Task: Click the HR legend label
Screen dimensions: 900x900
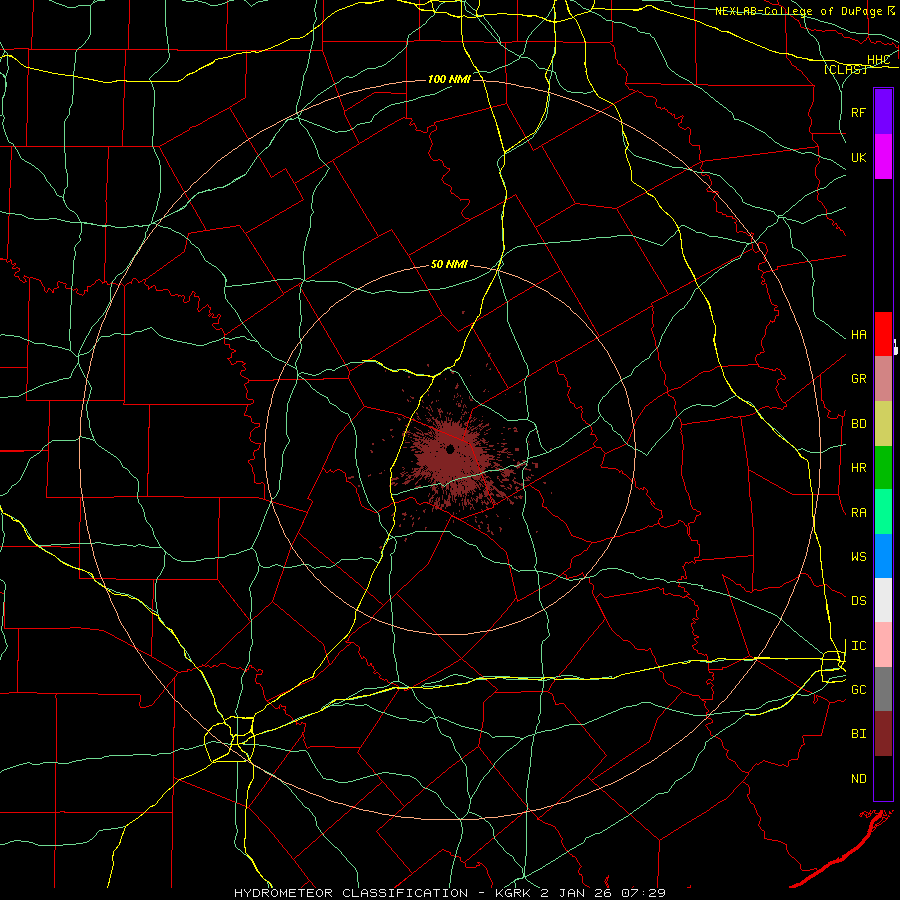Action: pyautogui.click(x=859, y=468)
